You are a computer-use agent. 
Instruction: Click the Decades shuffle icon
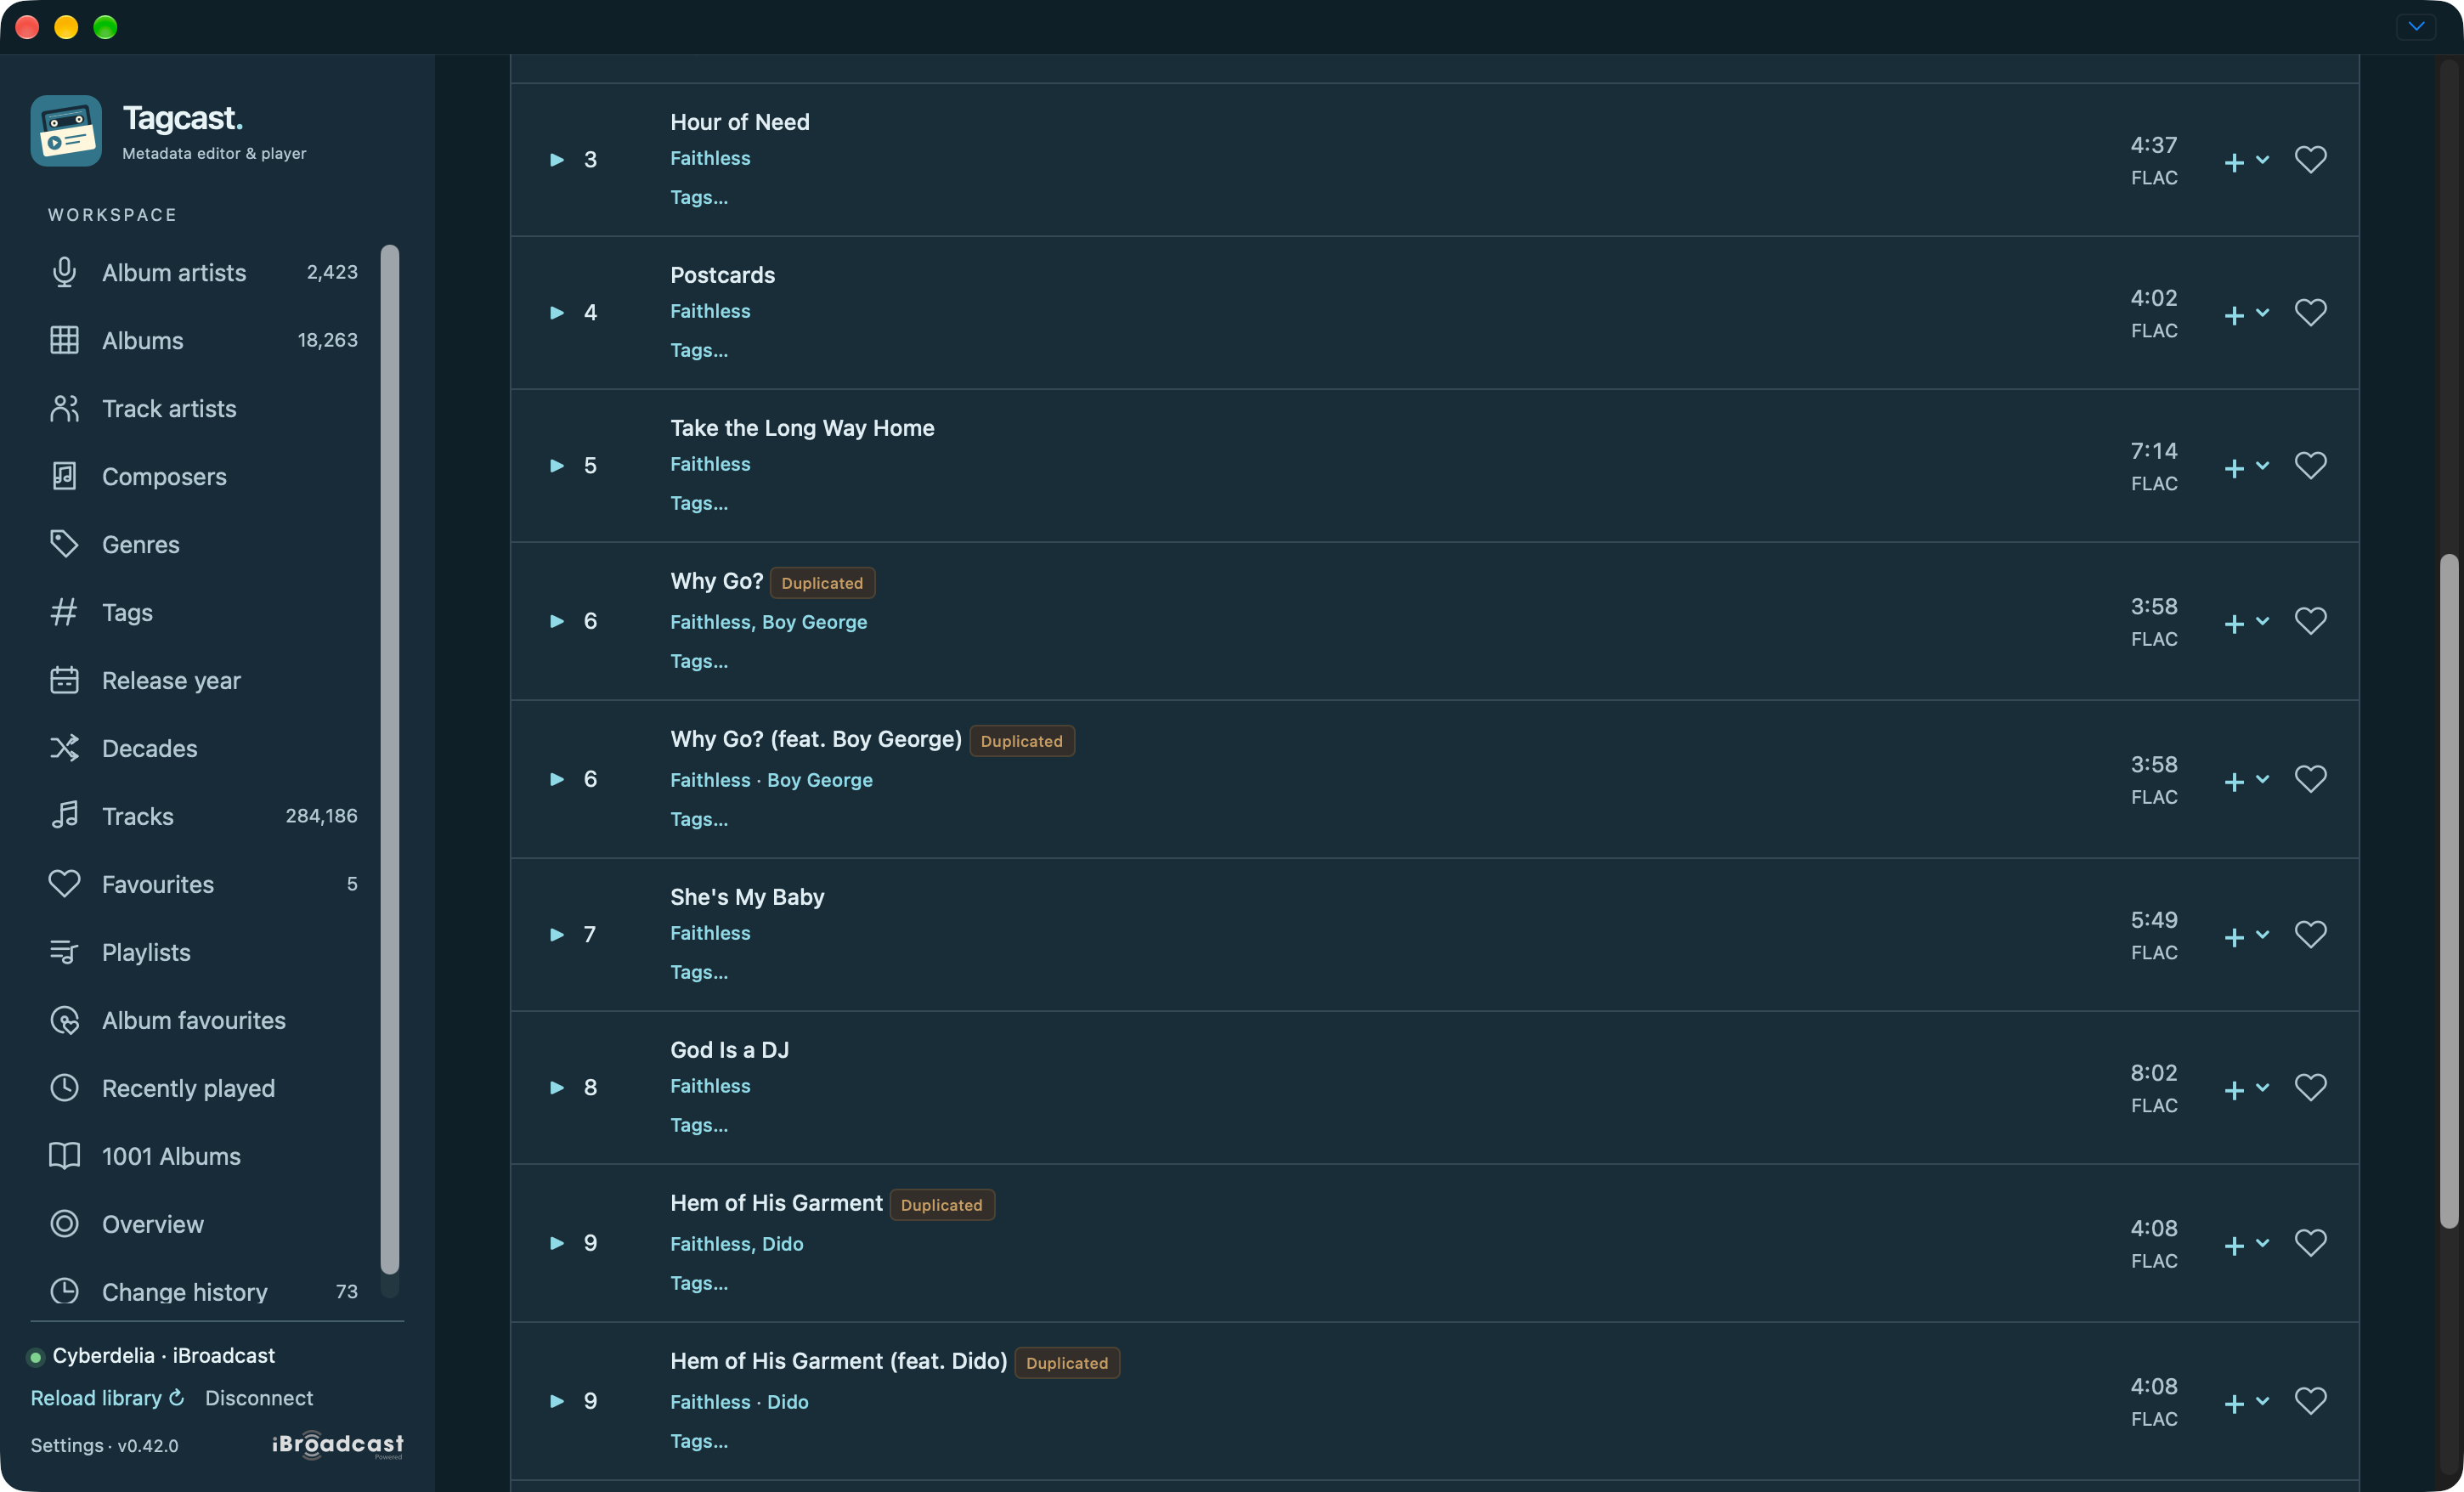click(64, 748)
